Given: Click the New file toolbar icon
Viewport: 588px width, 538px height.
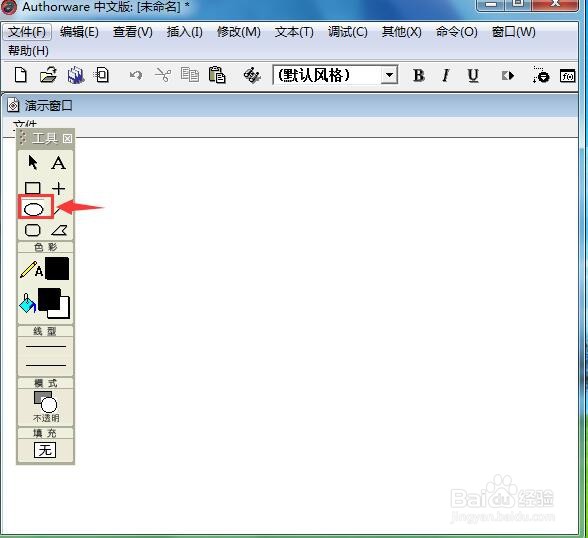Looking at the screenshot, I should [21, 75].
